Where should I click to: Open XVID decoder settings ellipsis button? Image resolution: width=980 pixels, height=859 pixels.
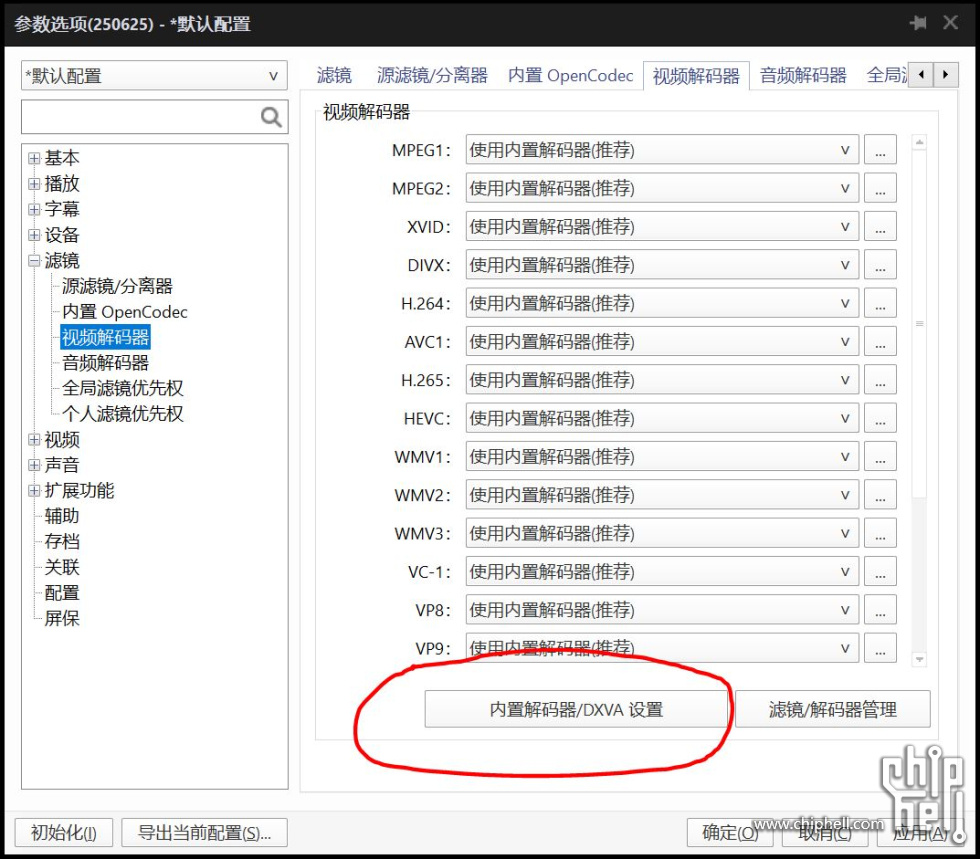[880, 226]
